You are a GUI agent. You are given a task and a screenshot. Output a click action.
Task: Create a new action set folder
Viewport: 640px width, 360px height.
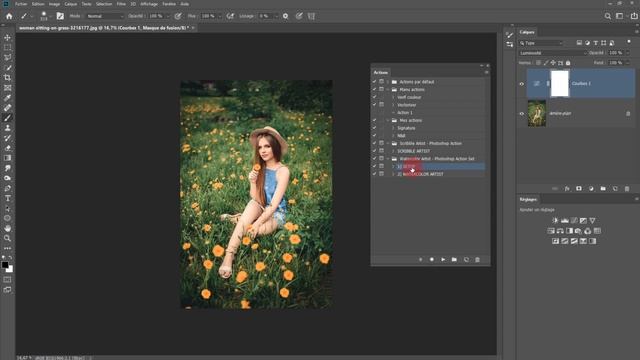click(x=454, y=259)
